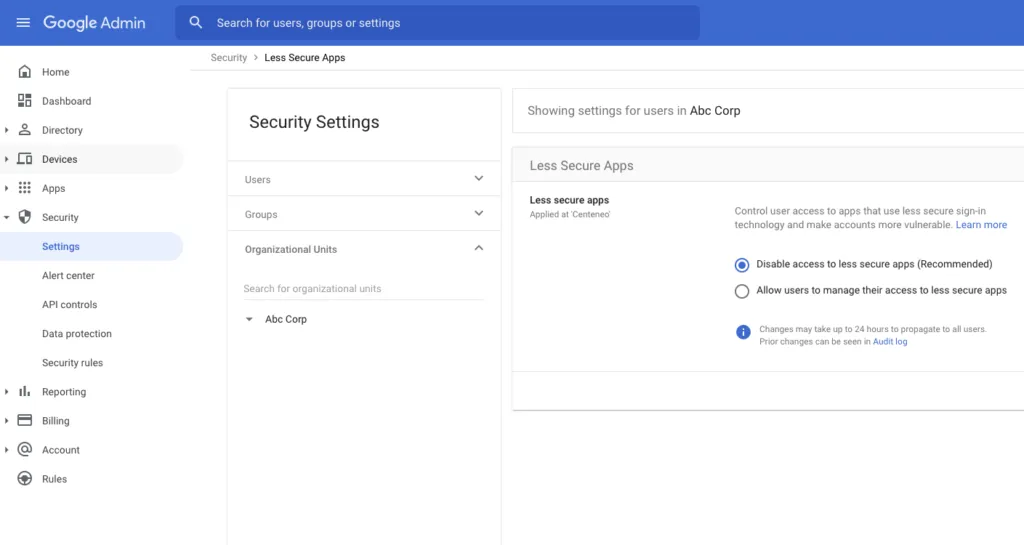Expand the Apps sidebar section arrow
Image resolution: width=1024 pixels, height=545 pixels.
(7, 188)
